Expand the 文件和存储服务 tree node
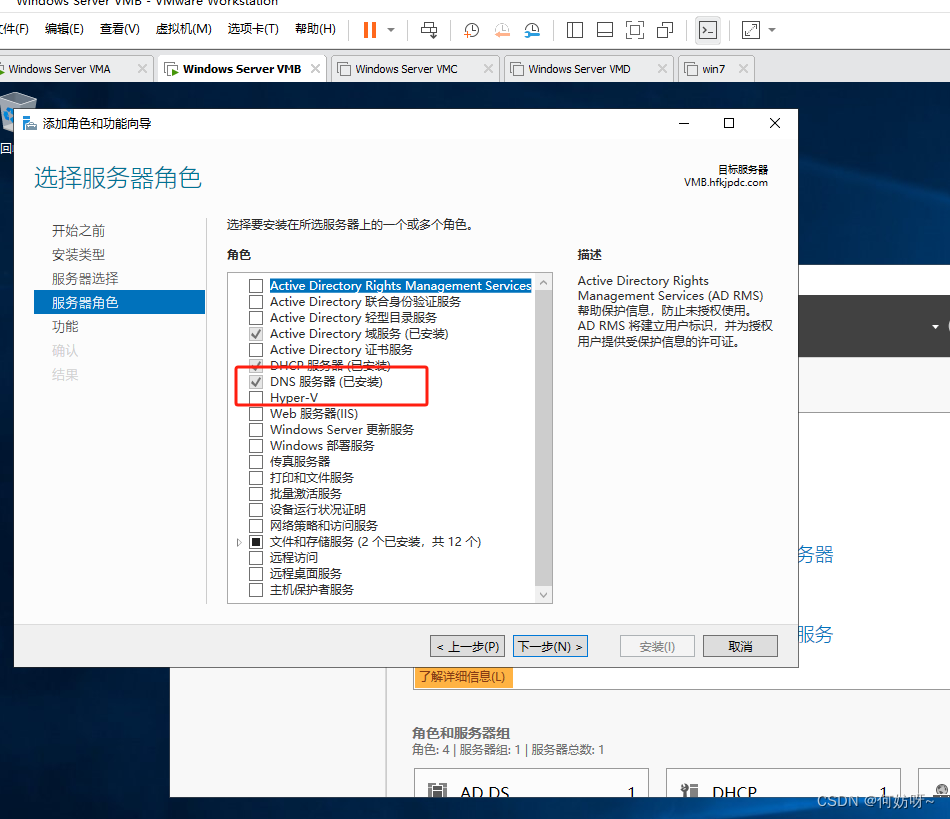Viewport: 950px width, 819px height. click(x=239, y=542)
